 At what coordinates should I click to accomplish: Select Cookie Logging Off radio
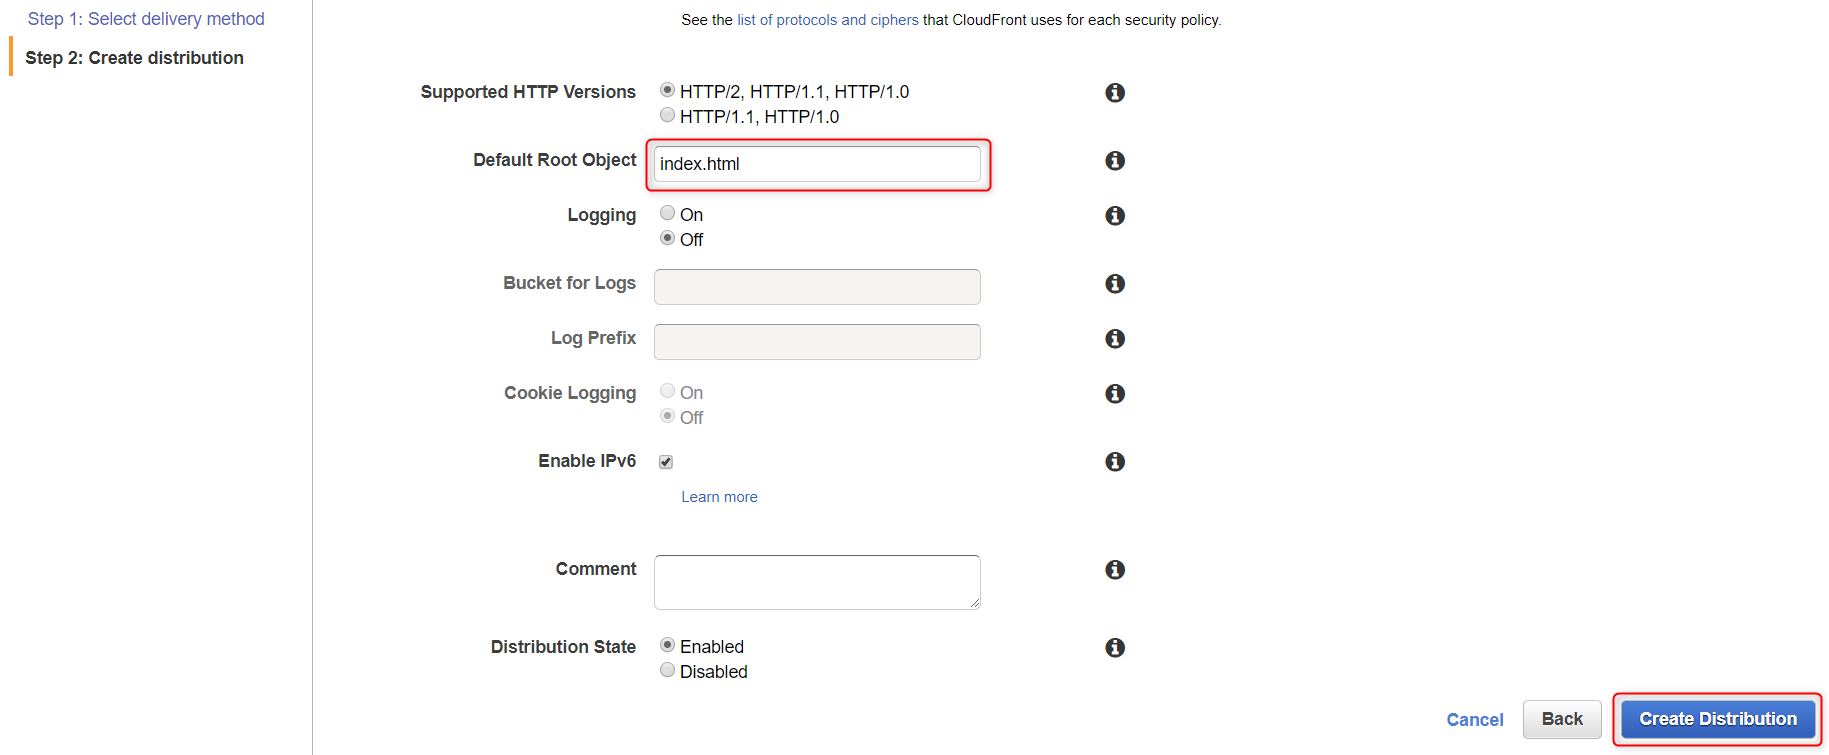click(667, 416)
